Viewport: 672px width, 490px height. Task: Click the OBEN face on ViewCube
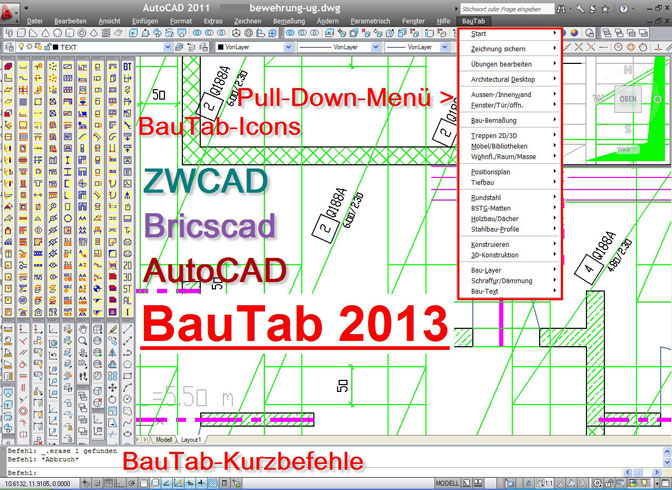click(628, 99)
